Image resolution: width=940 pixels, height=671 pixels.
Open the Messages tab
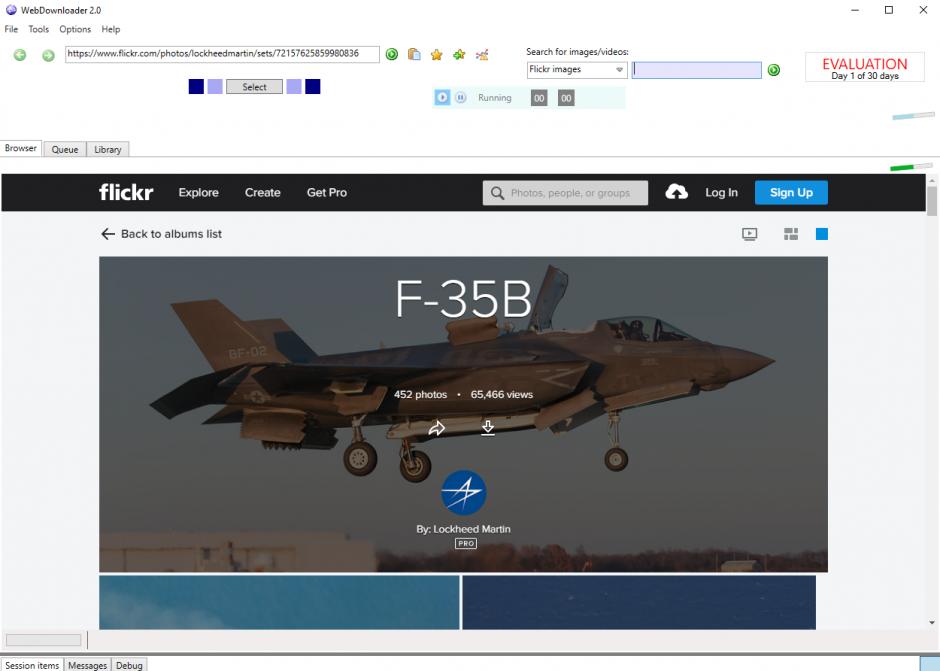[87, 665]
